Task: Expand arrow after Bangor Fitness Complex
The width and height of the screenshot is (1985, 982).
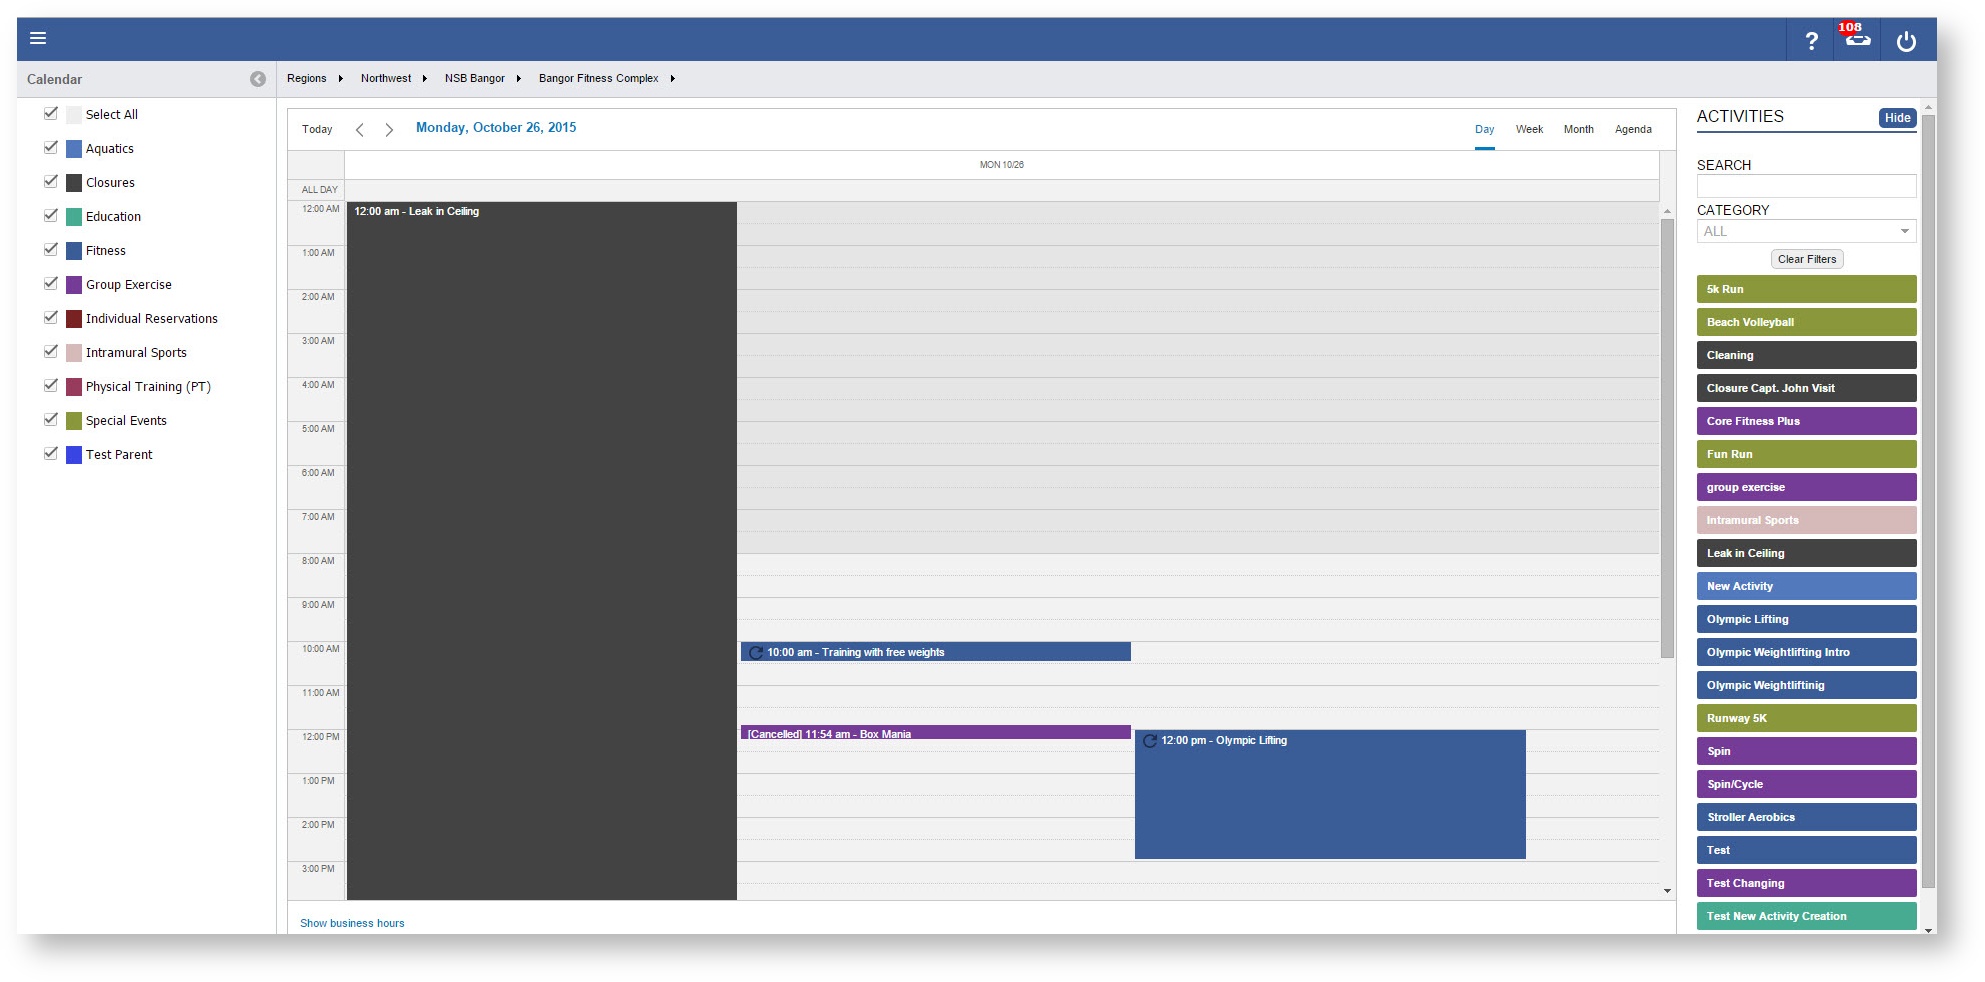Action: (673, 79)
